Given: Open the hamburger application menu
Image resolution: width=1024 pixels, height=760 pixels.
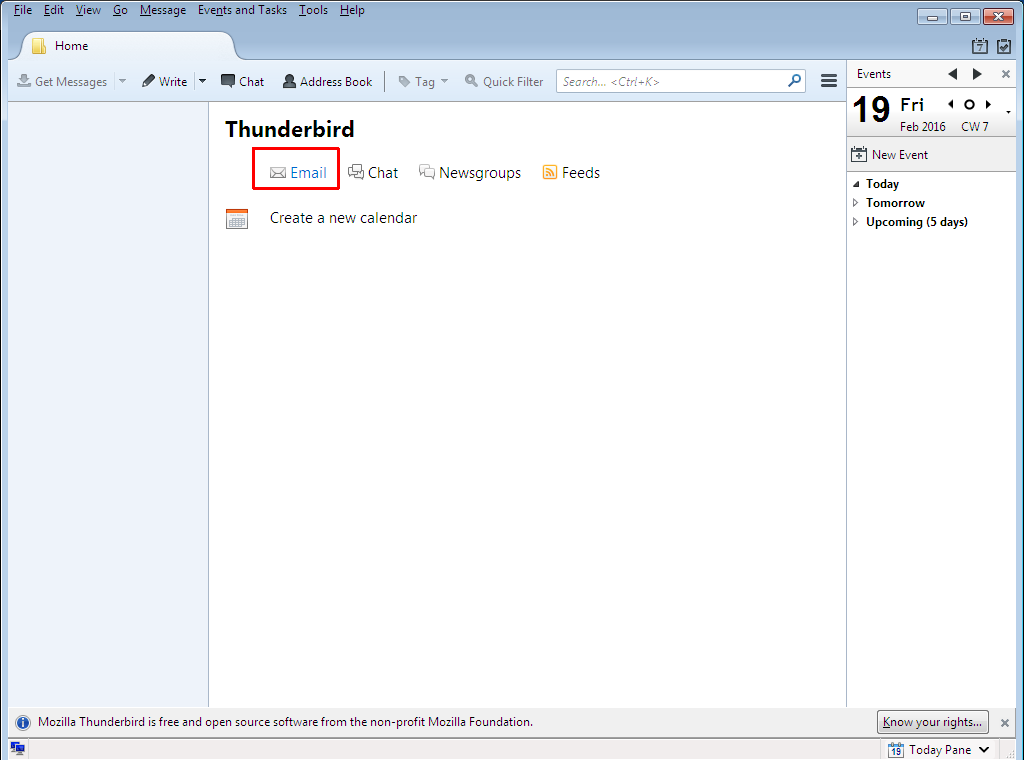Looking at the screenshot, I should pyautogui.click(x=829, y=81).
